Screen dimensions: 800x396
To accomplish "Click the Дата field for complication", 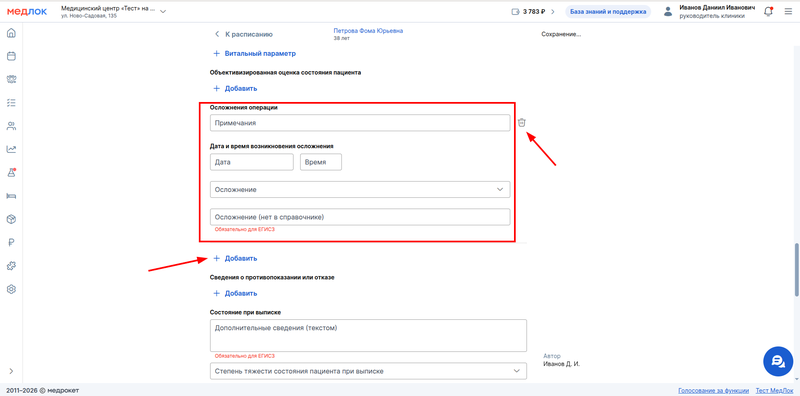I will (252, 162).
